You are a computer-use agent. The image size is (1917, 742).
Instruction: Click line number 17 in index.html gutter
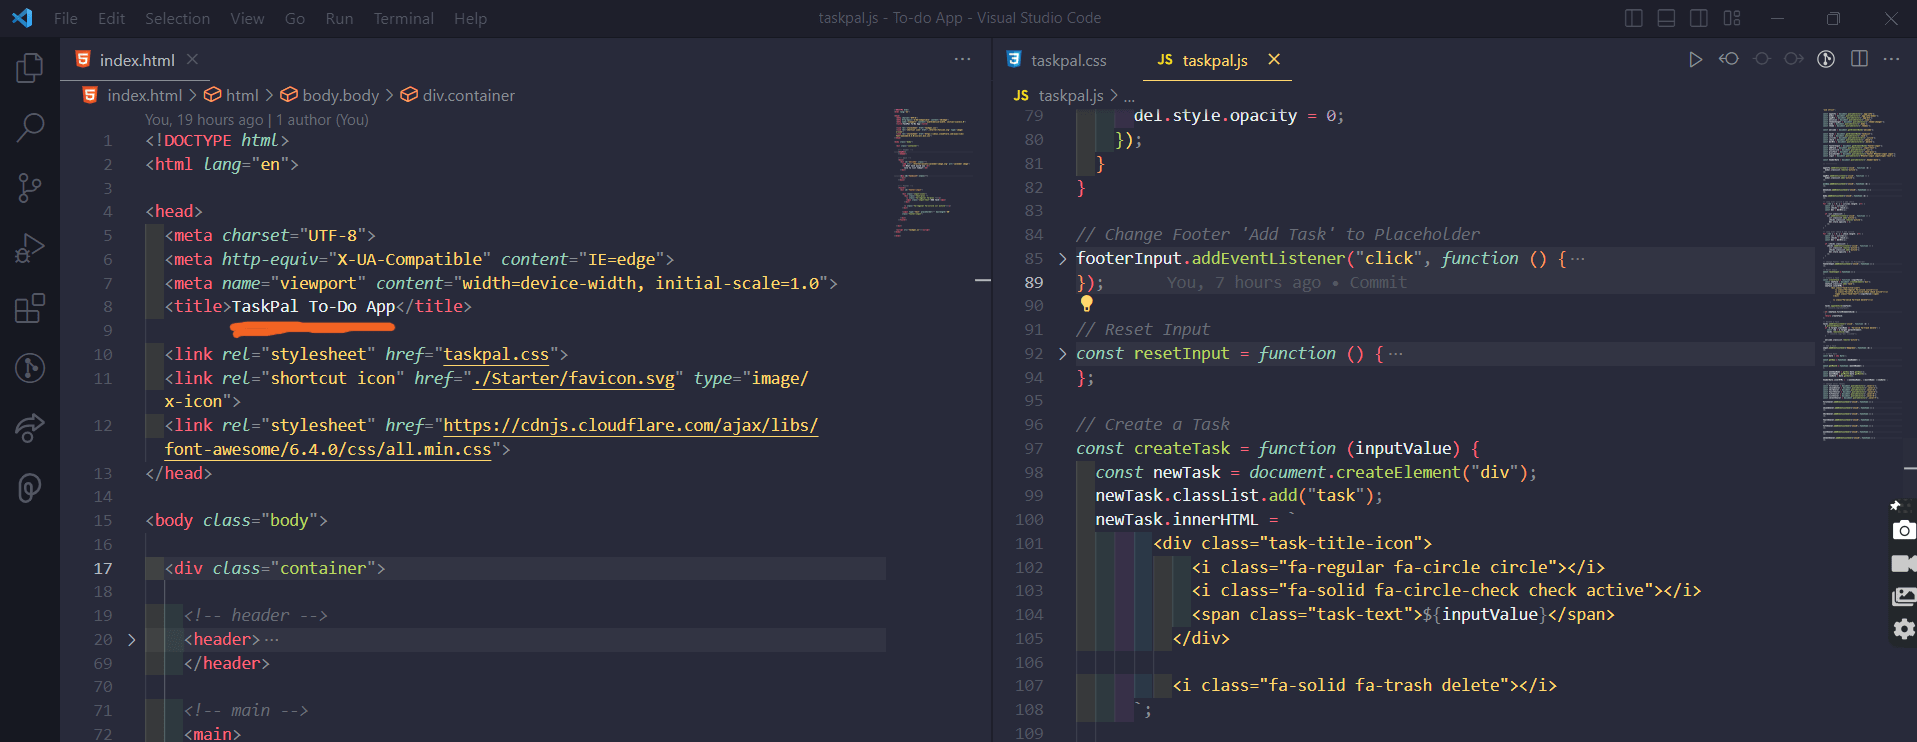[x=103, y=568]
